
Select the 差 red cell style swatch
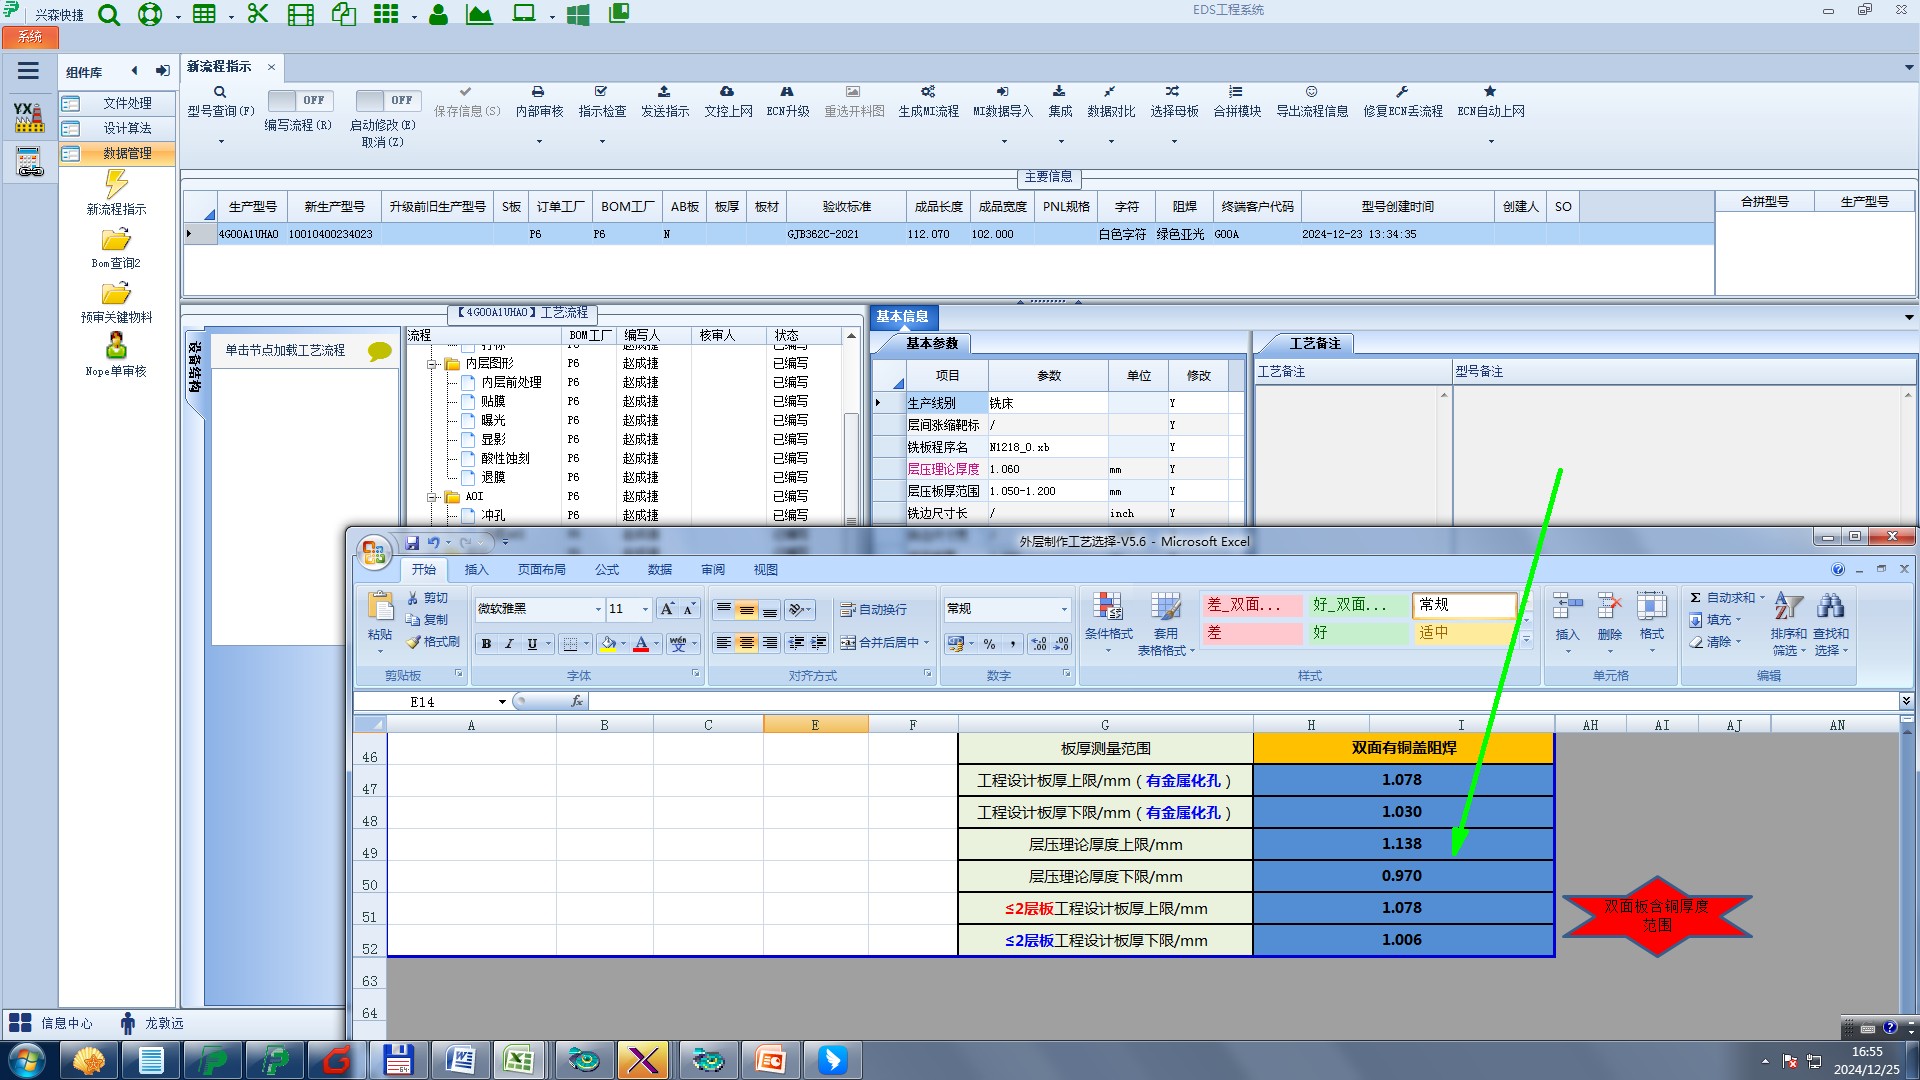[x=1252, y=633]
